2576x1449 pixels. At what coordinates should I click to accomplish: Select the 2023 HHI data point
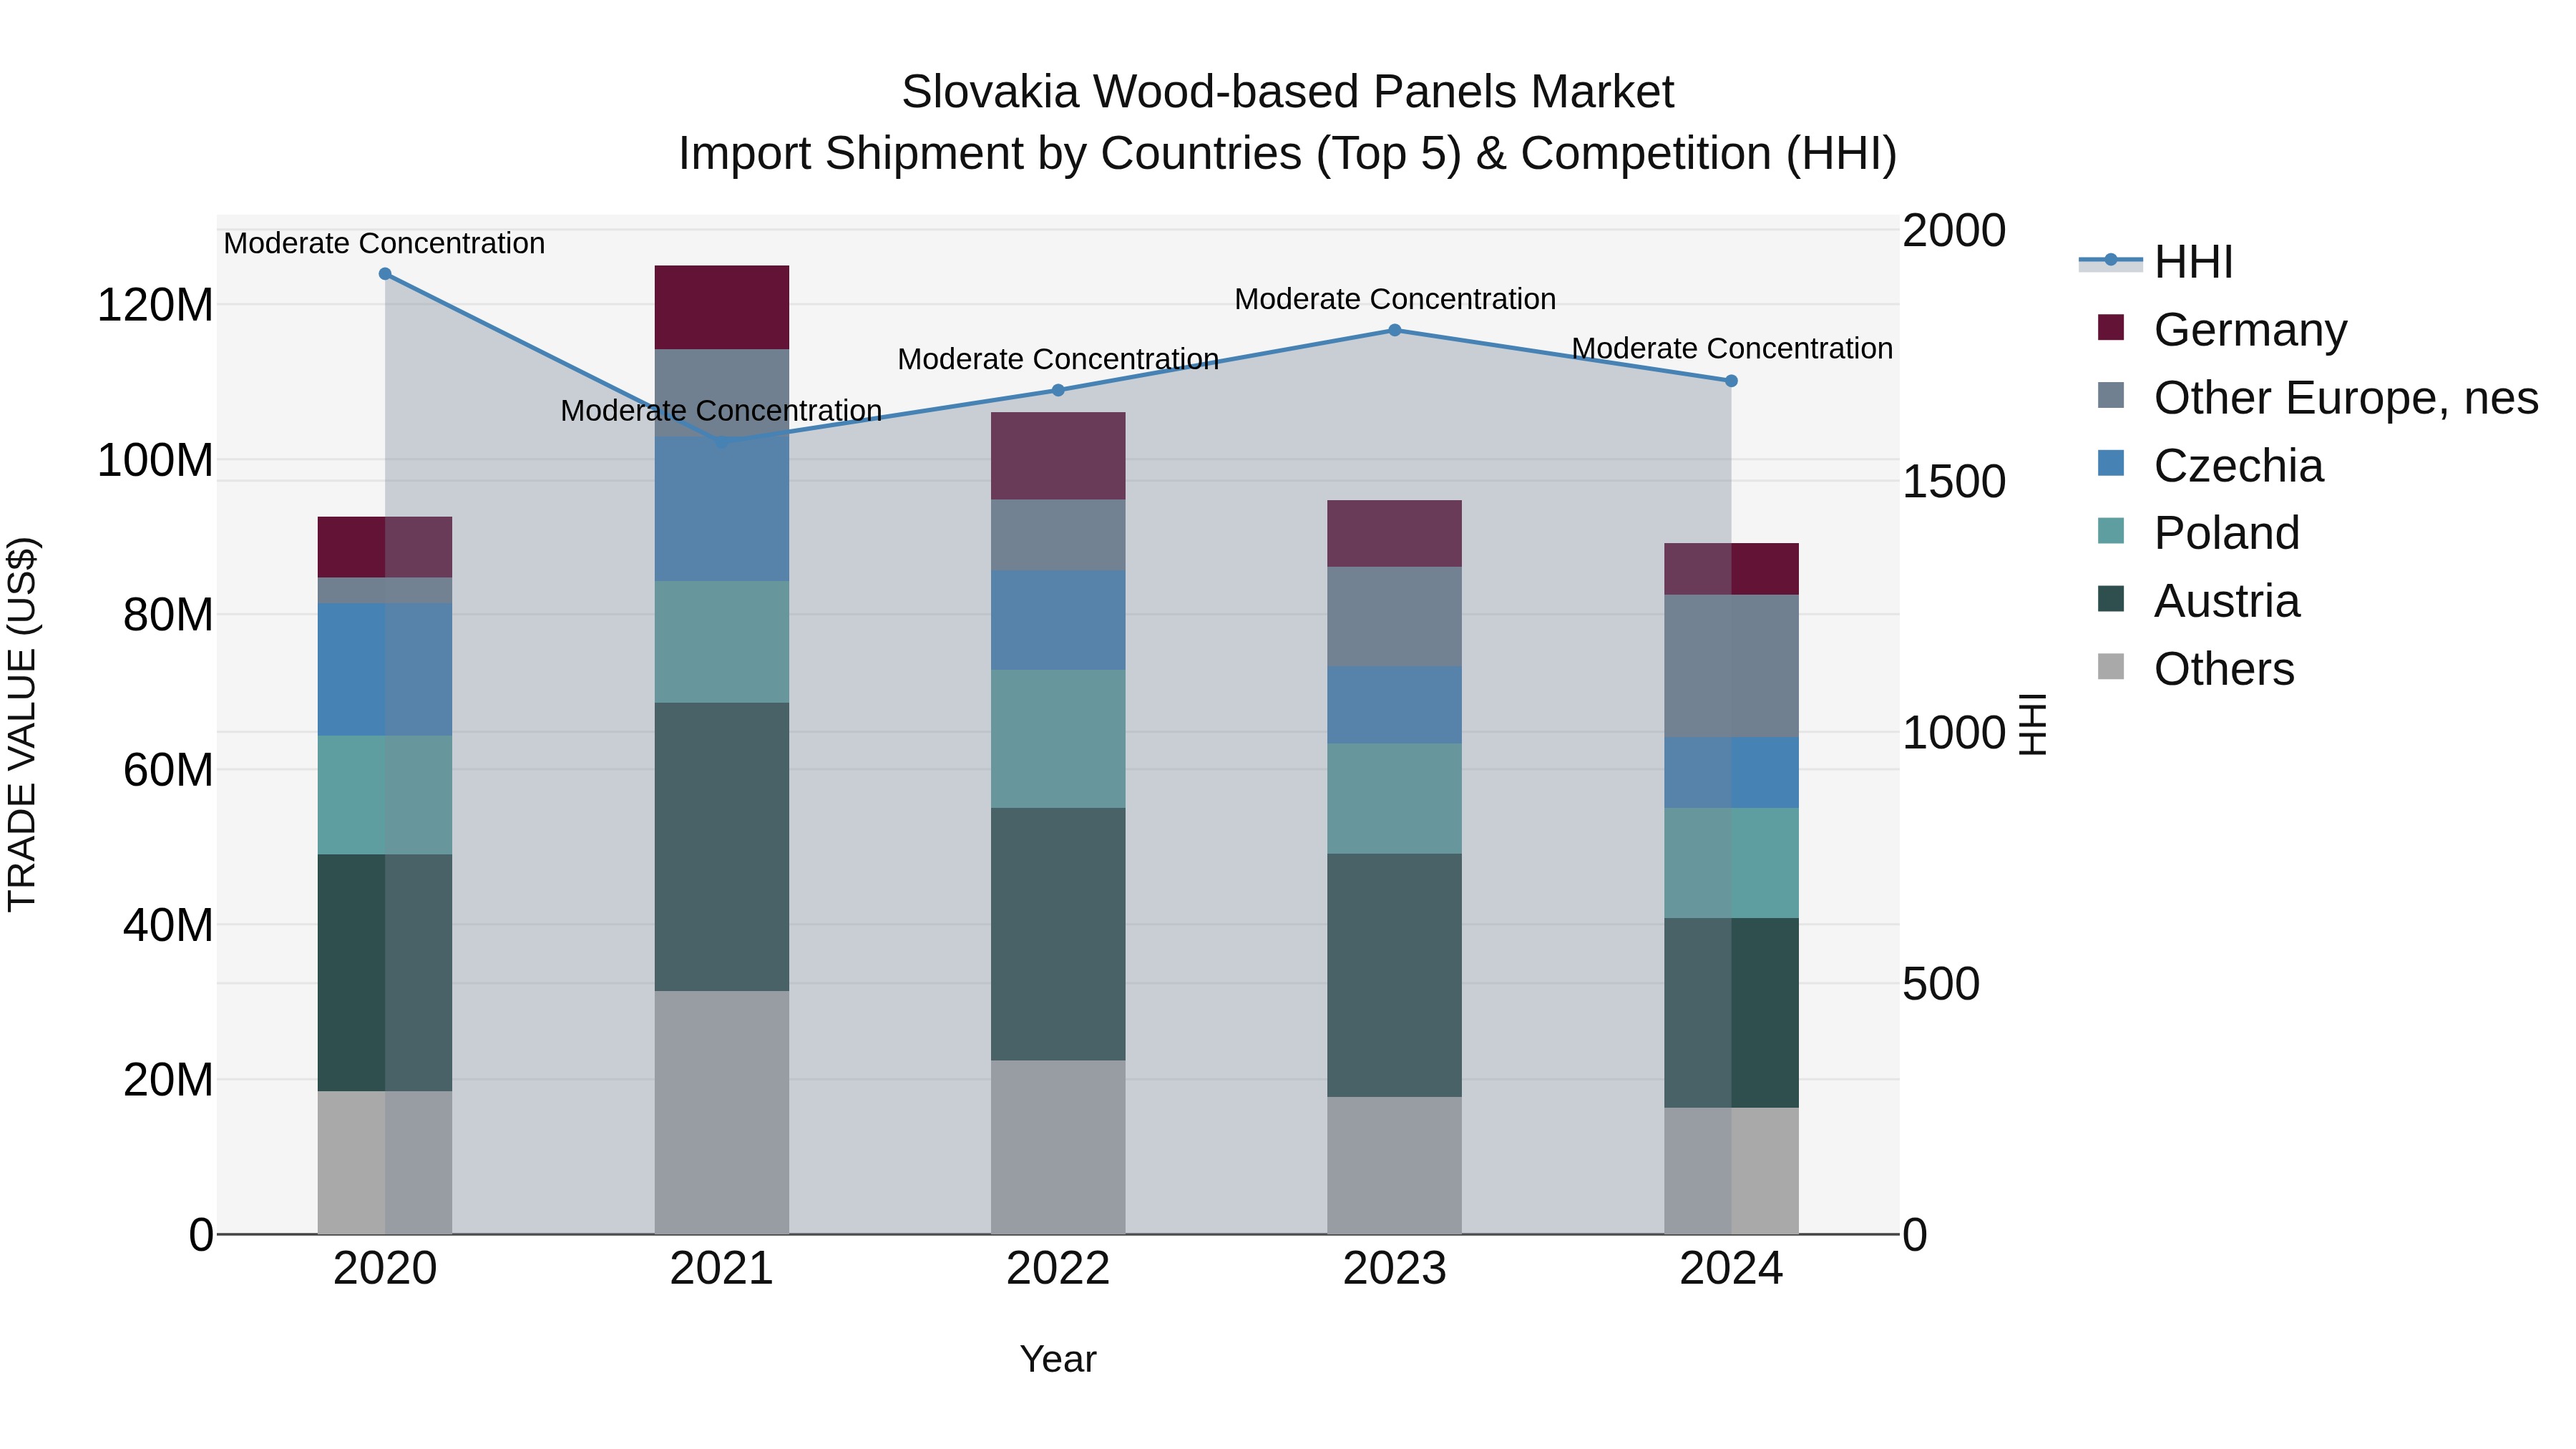click(1395, 330)
